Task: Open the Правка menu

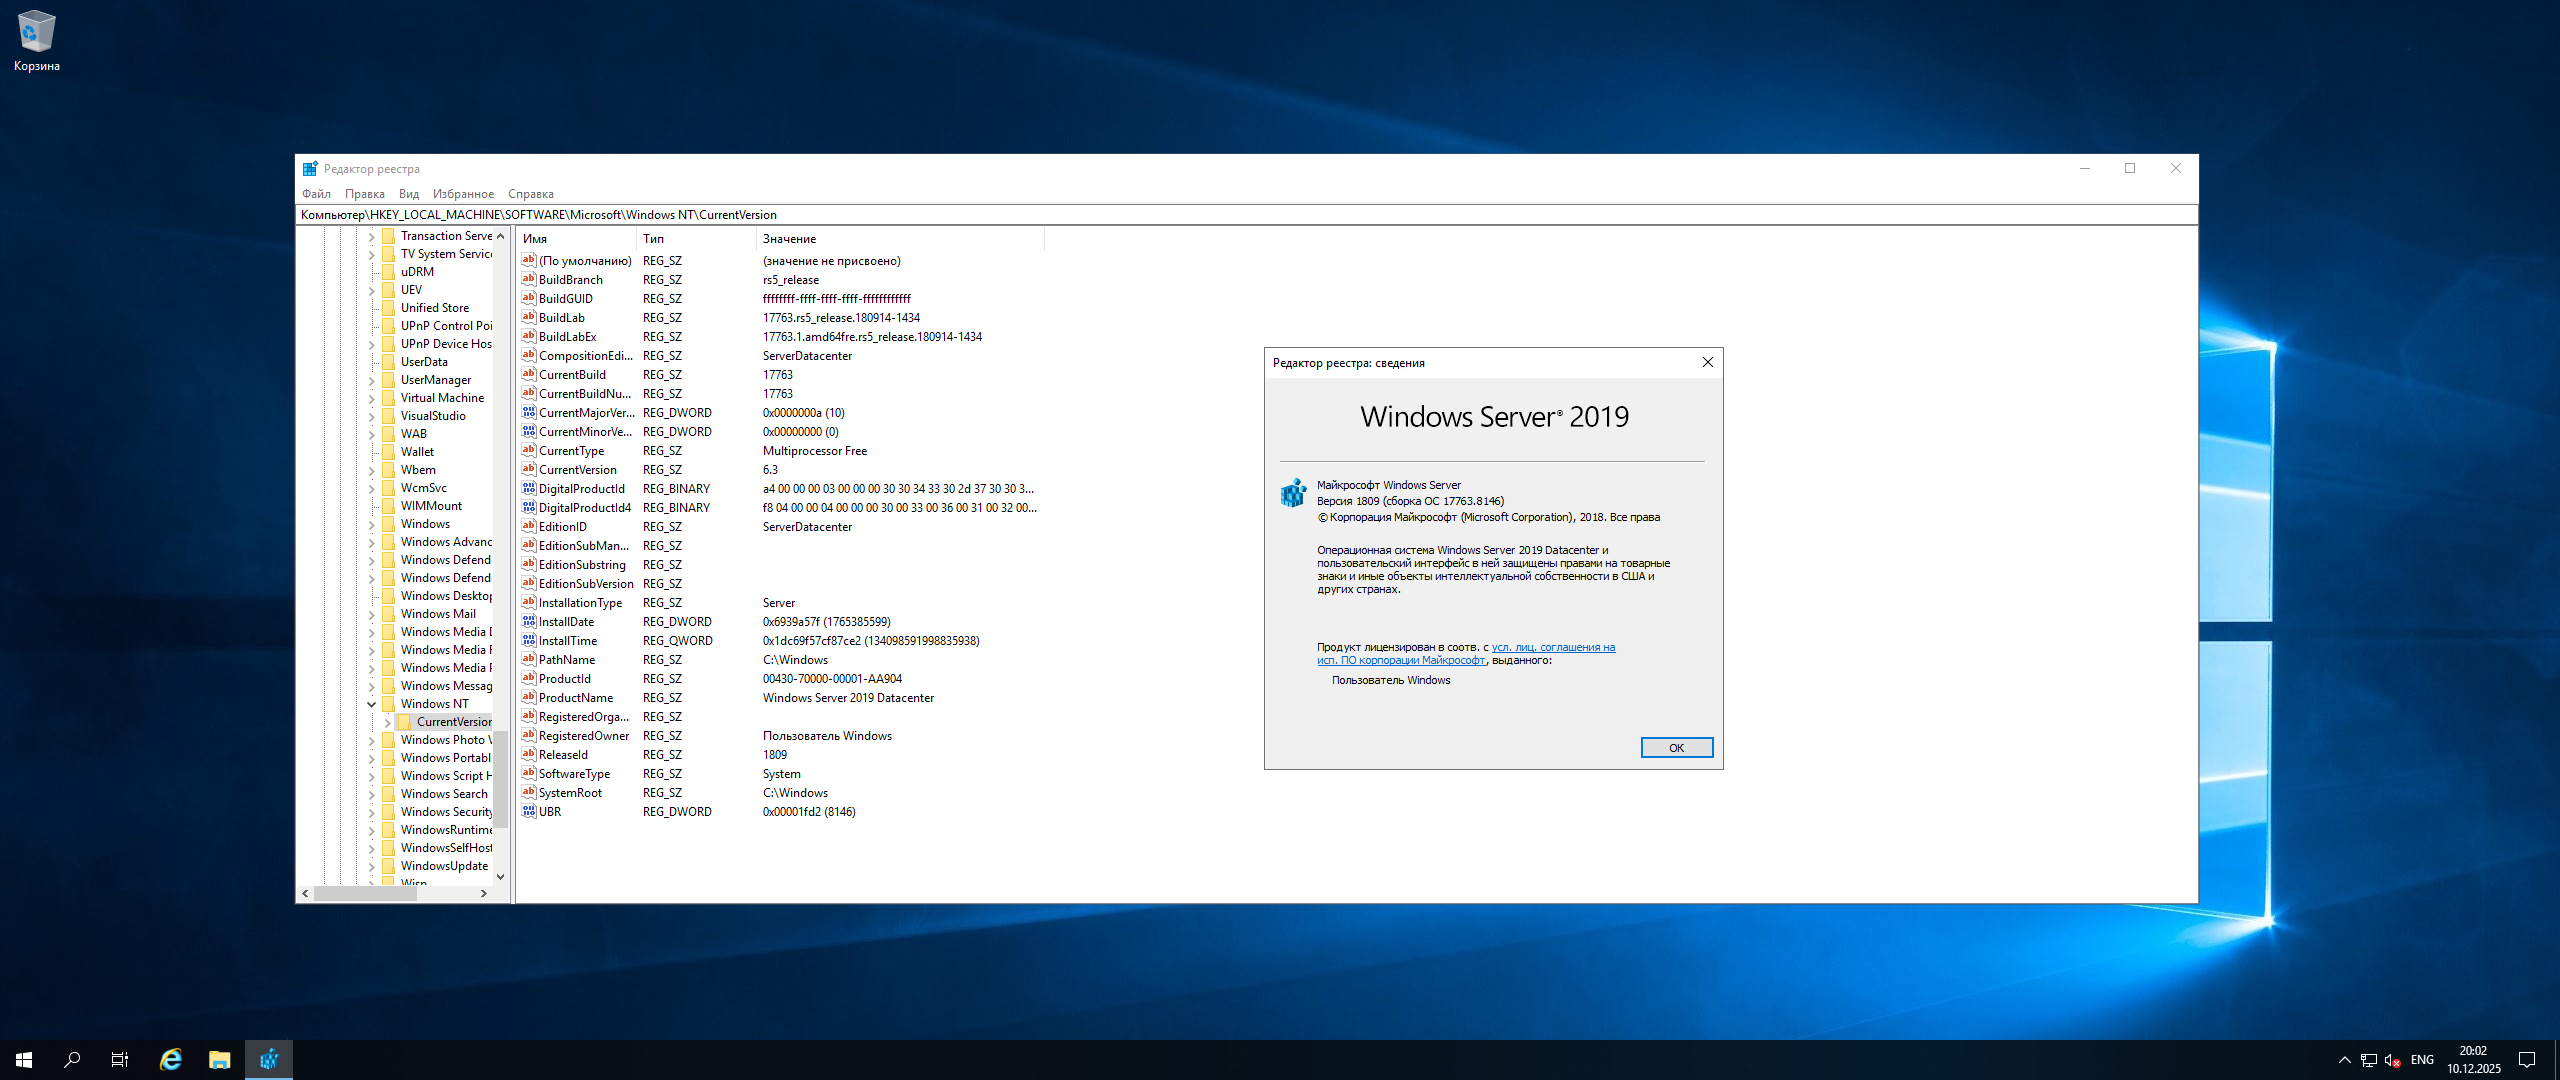Action: 364,194
